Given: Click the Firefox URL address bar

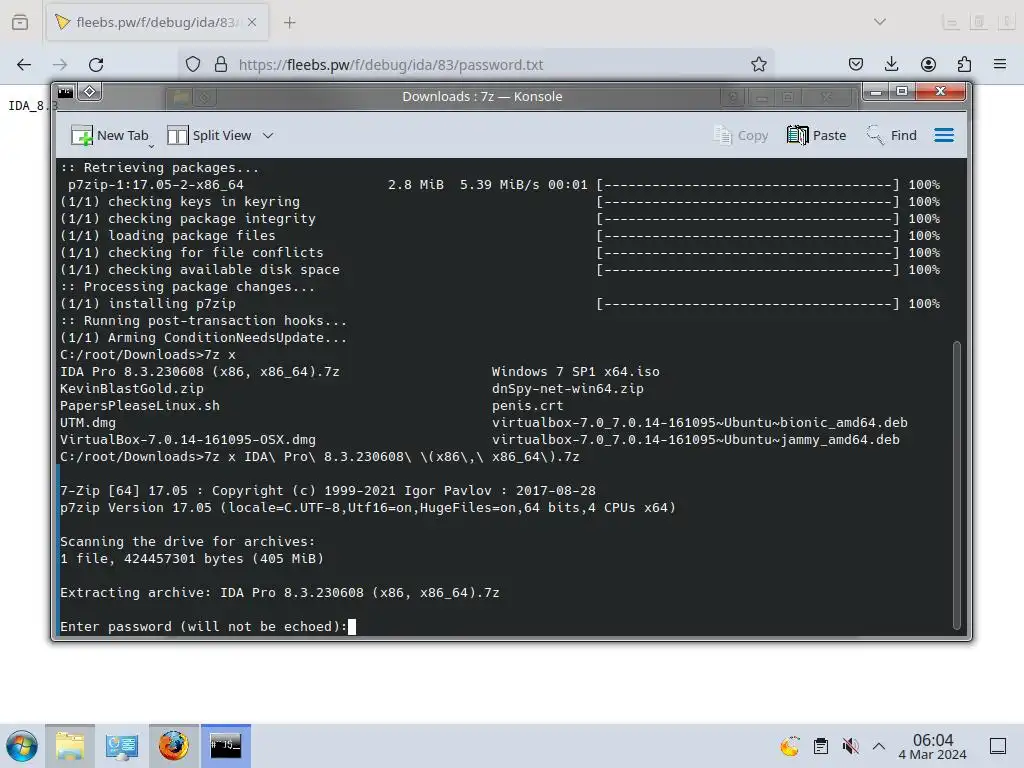Looking at the screenshot, I should point(477,65).
